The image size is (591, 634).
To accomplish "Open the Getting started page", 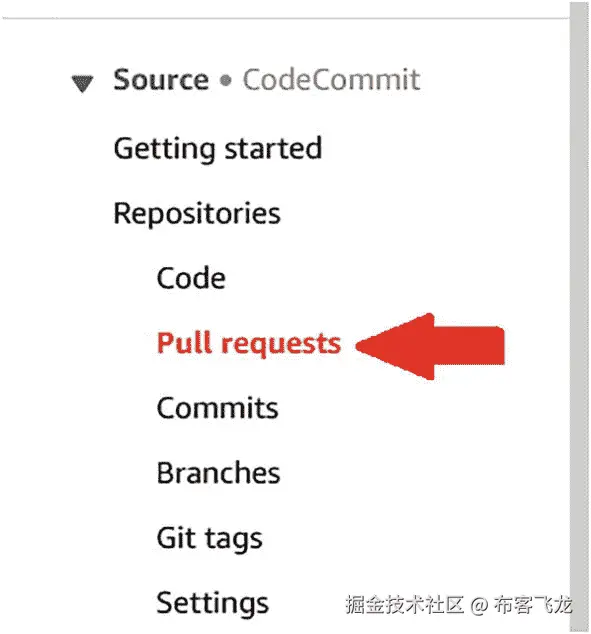I will point(217,150).
